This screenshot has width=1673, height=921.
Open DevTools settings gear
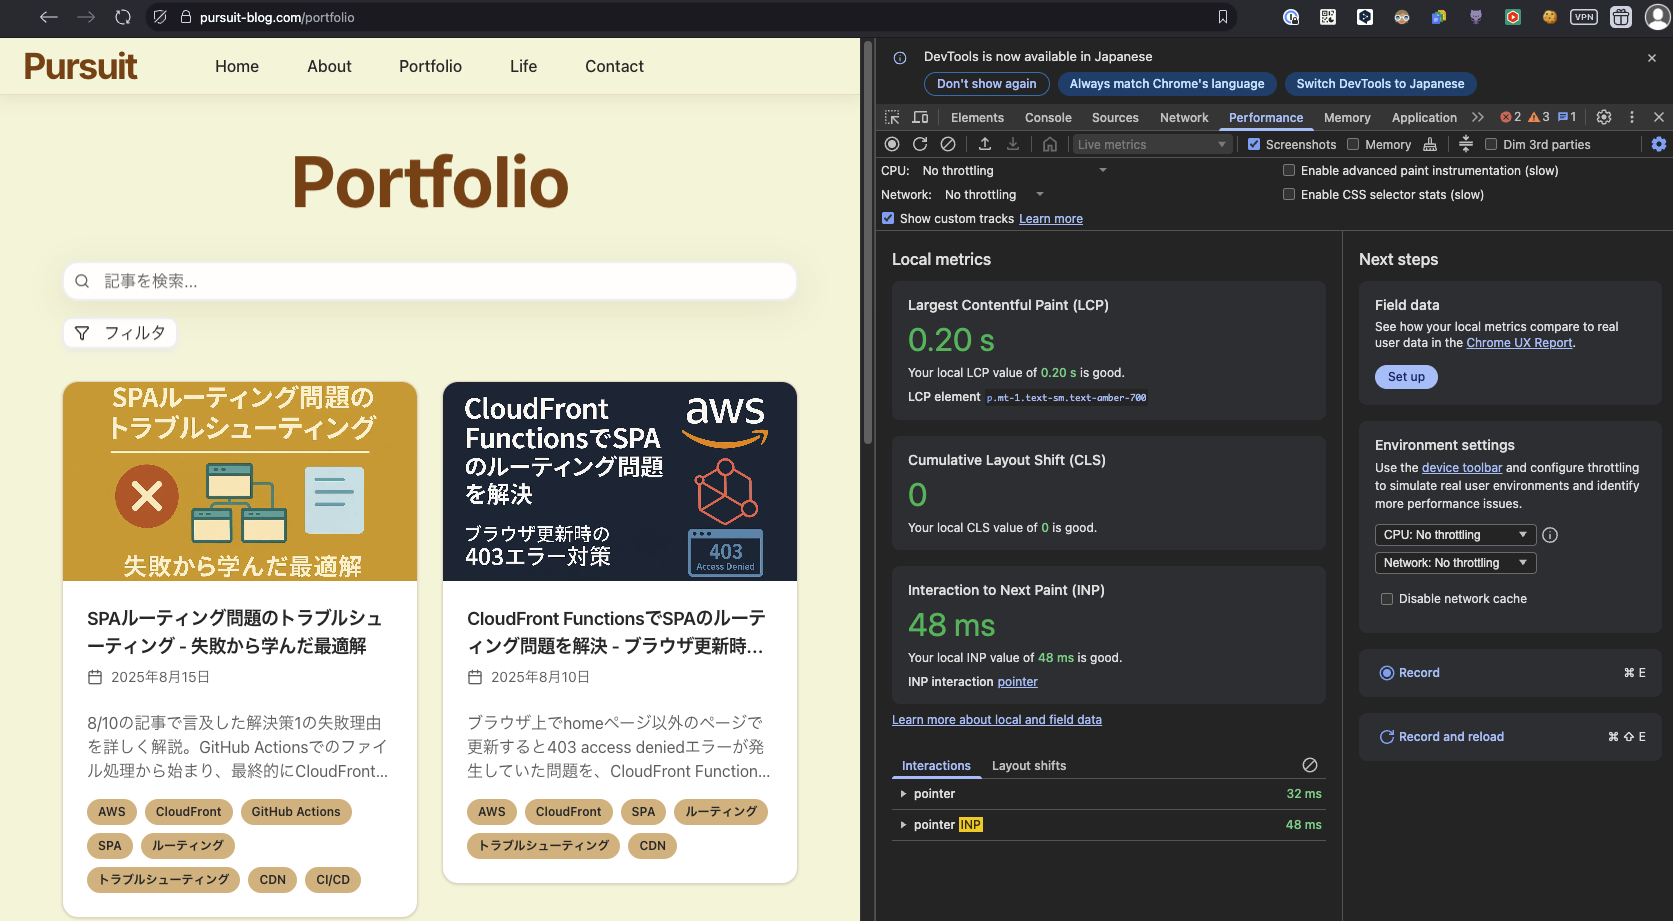(1604, 117)
